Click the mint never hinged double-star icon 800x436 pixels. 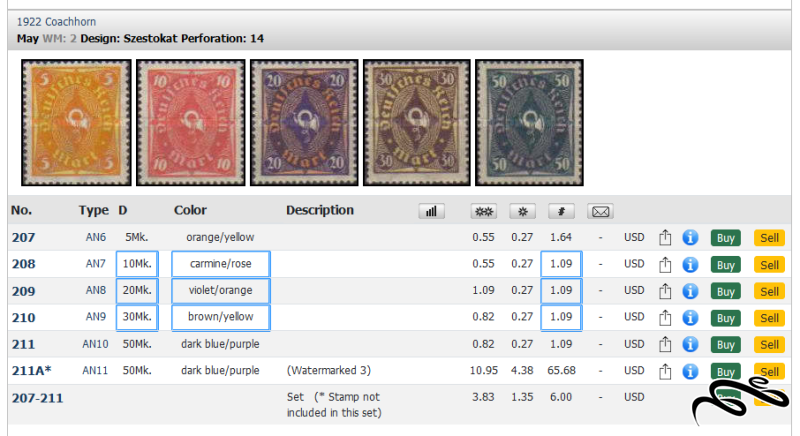click(x=484, y=211)
